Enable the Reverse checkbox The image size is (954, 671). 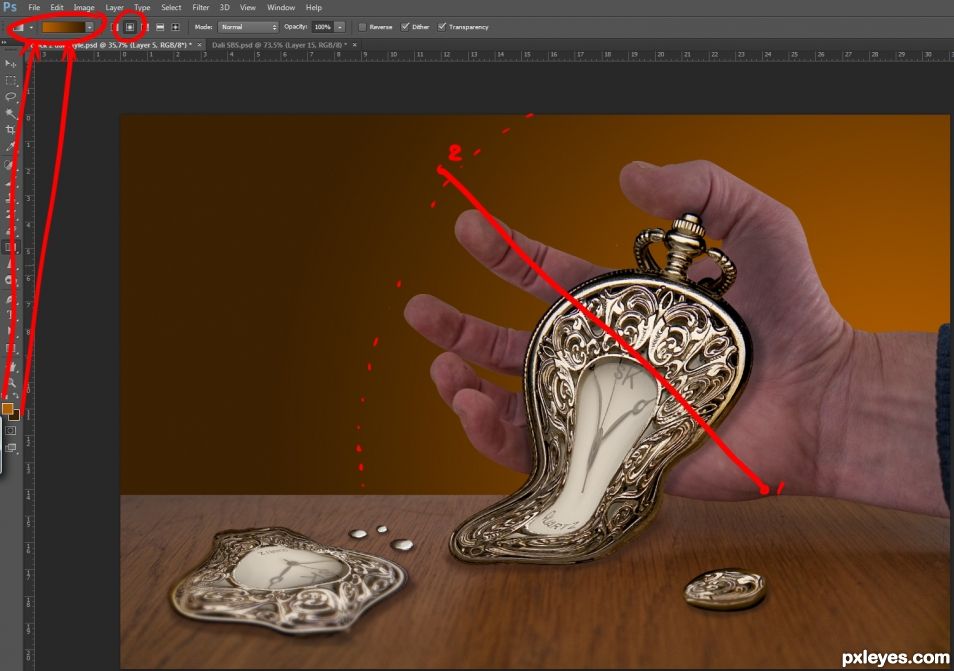(x=363, y=27)
